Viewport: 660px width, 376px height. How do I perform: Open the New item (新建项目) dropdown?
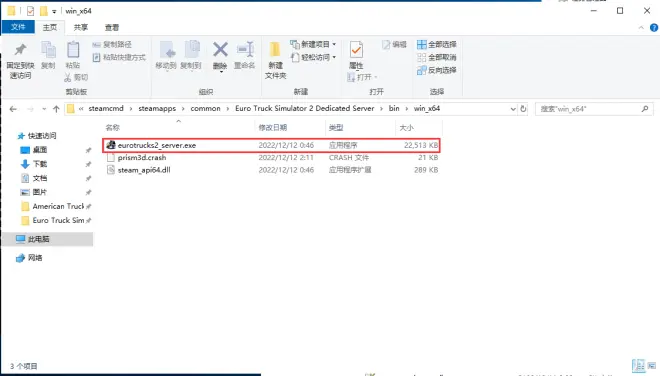[313, 44]
